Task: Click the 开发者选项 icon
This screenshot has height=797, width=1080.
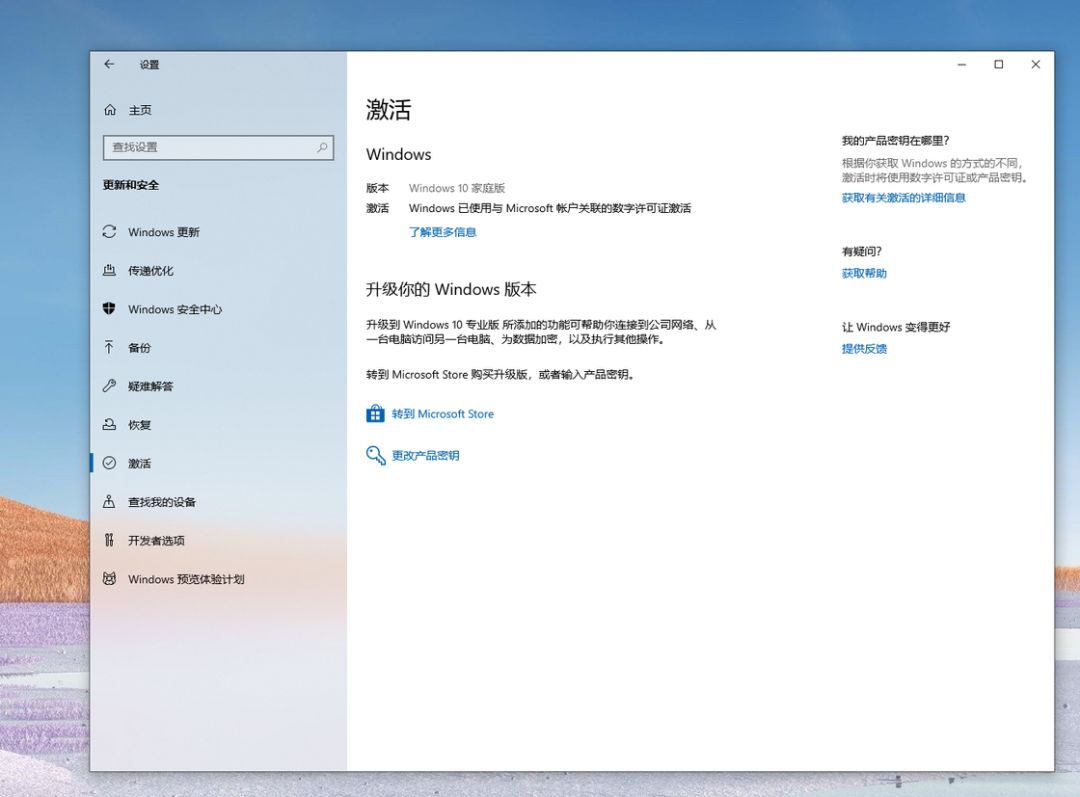Action: 110,540
